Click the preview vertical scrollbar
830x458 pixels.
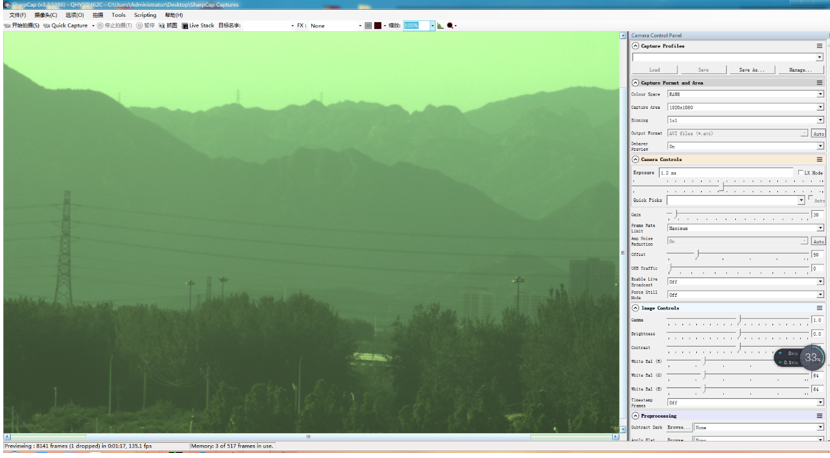[623, 232]
